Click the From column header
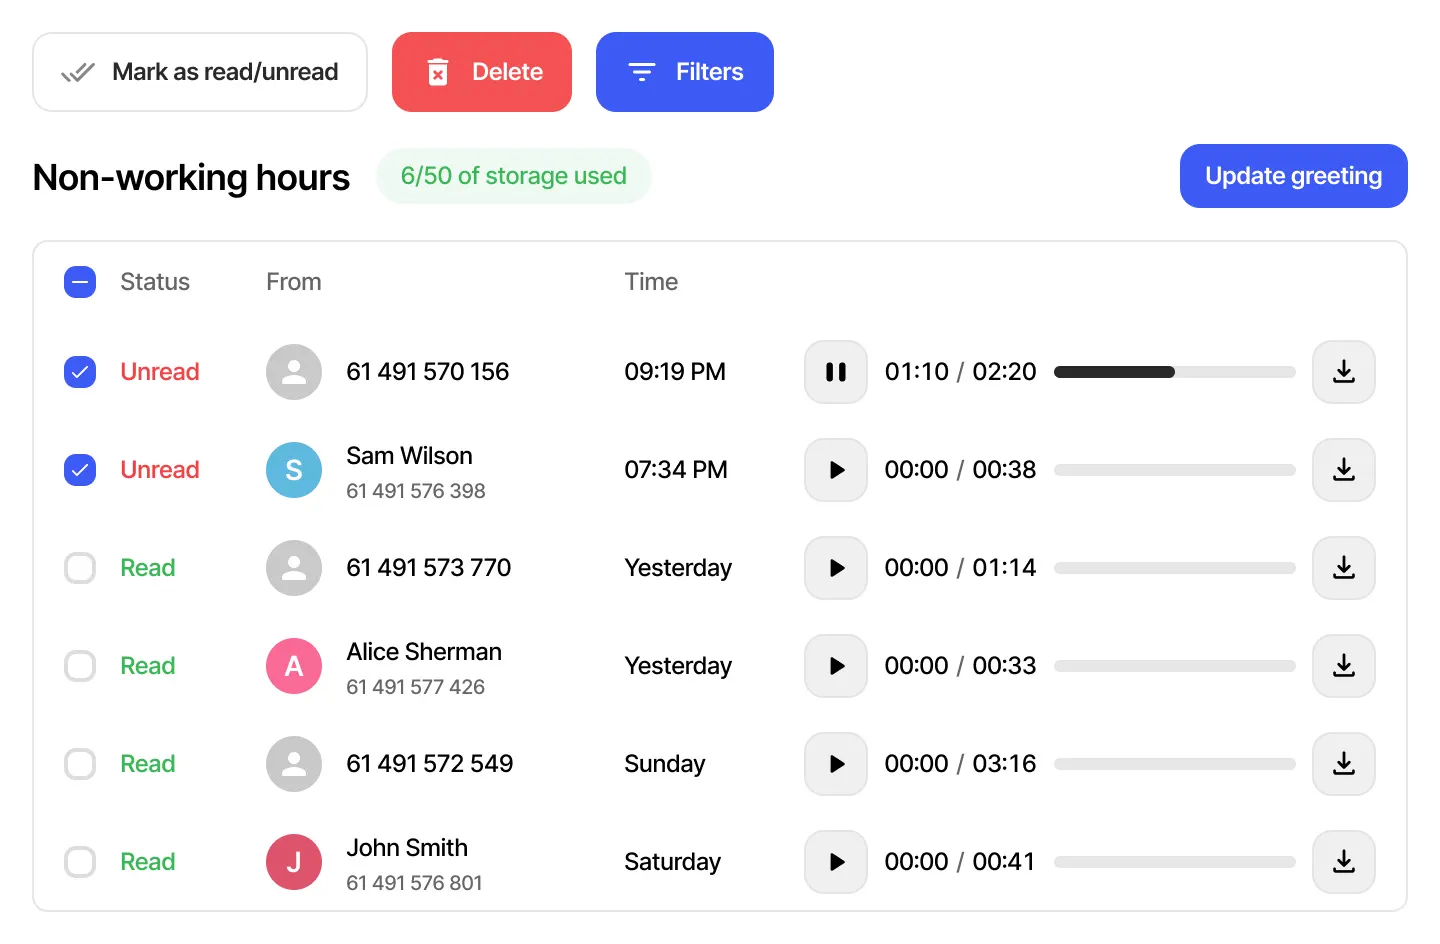Screen dimensions: 1440x944 (x=294, y=282)
